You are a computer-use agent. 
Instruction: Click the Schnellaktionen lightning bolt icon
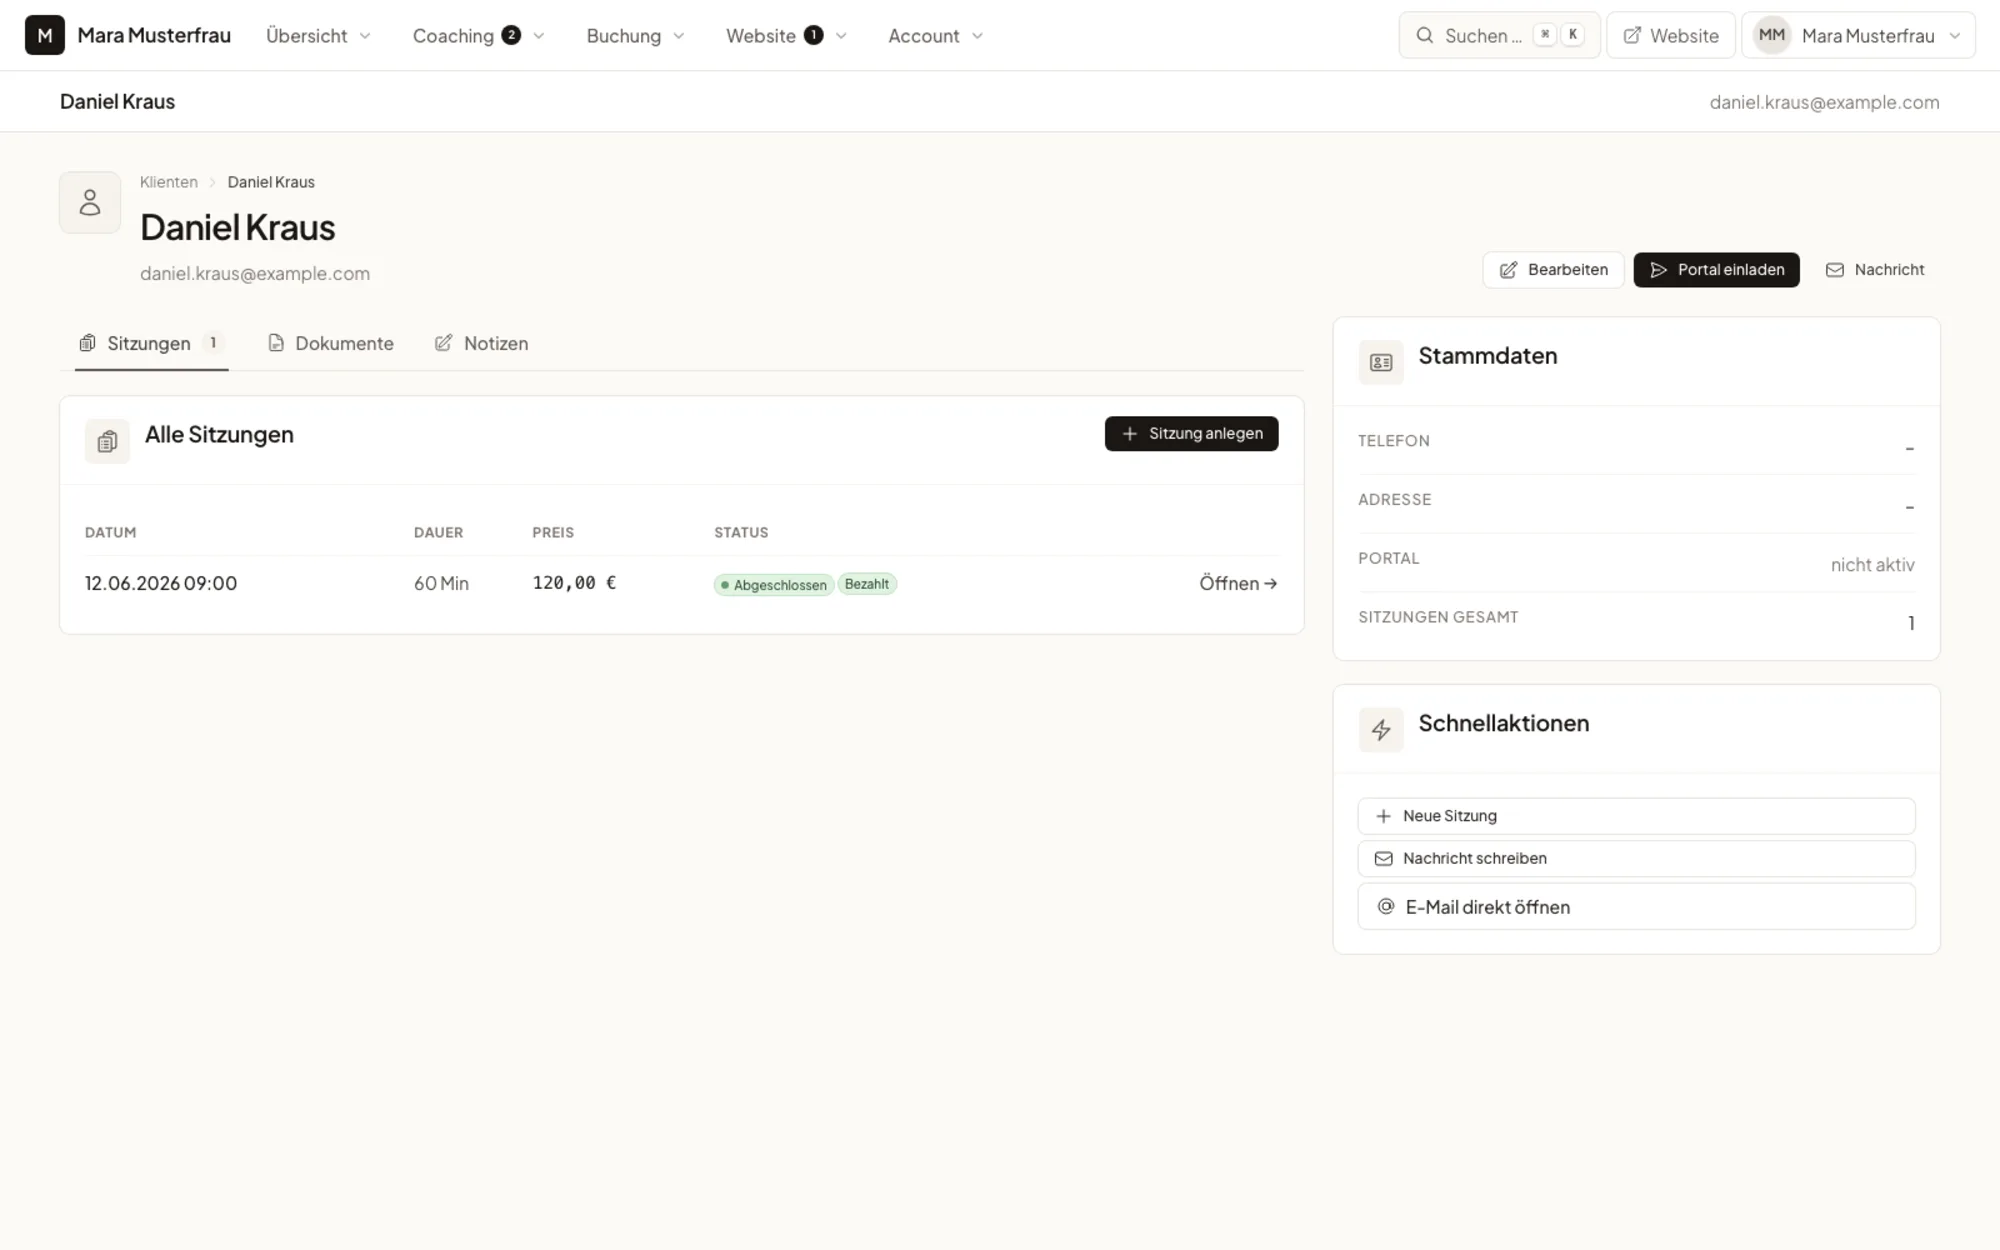1381,730
